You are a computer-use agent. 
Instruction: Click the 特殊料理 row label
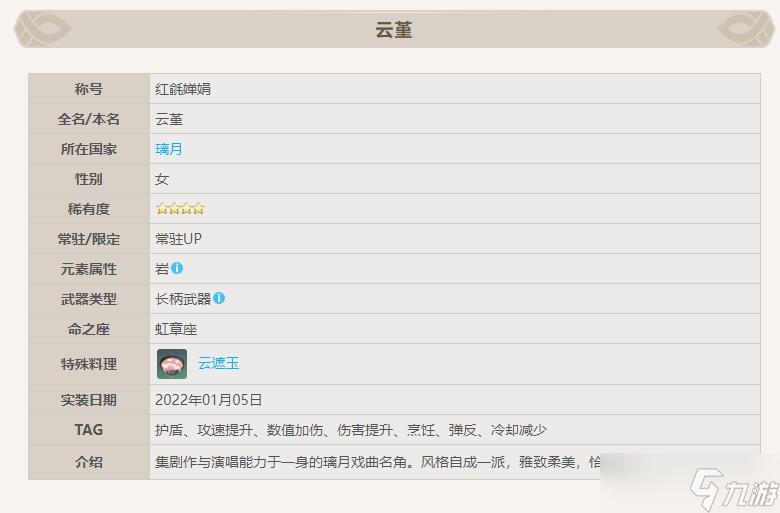click(x=89, y=364)
